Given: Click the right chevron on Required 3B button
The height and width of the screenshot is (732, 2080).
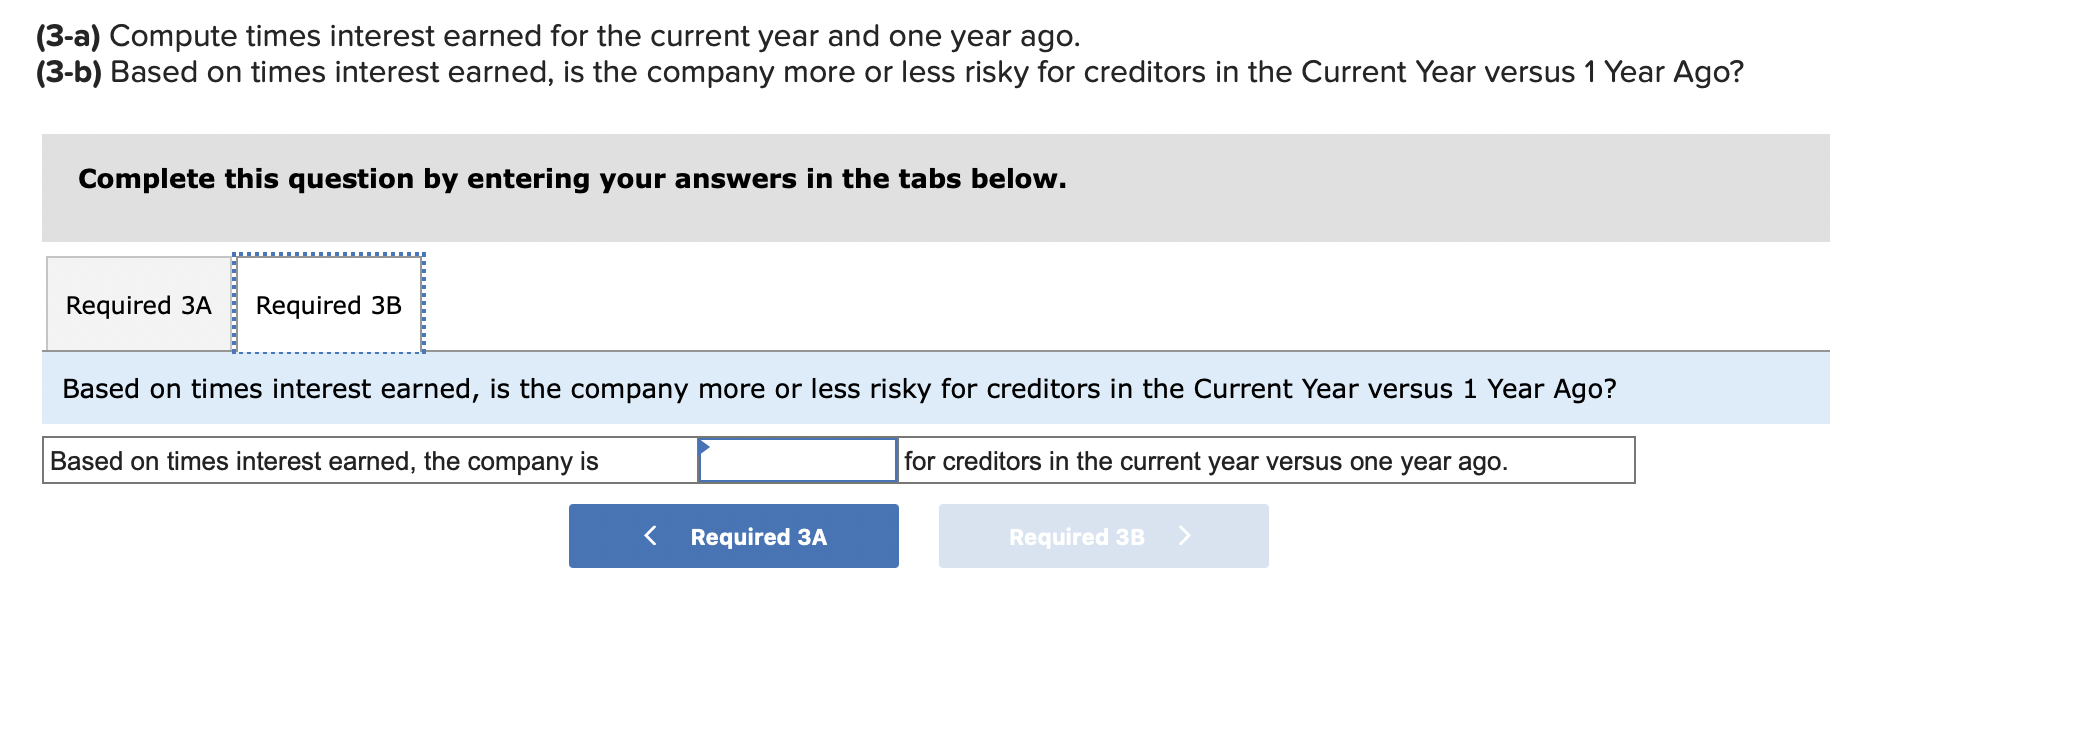Looking at the screenshot, I should point(1184,536).
